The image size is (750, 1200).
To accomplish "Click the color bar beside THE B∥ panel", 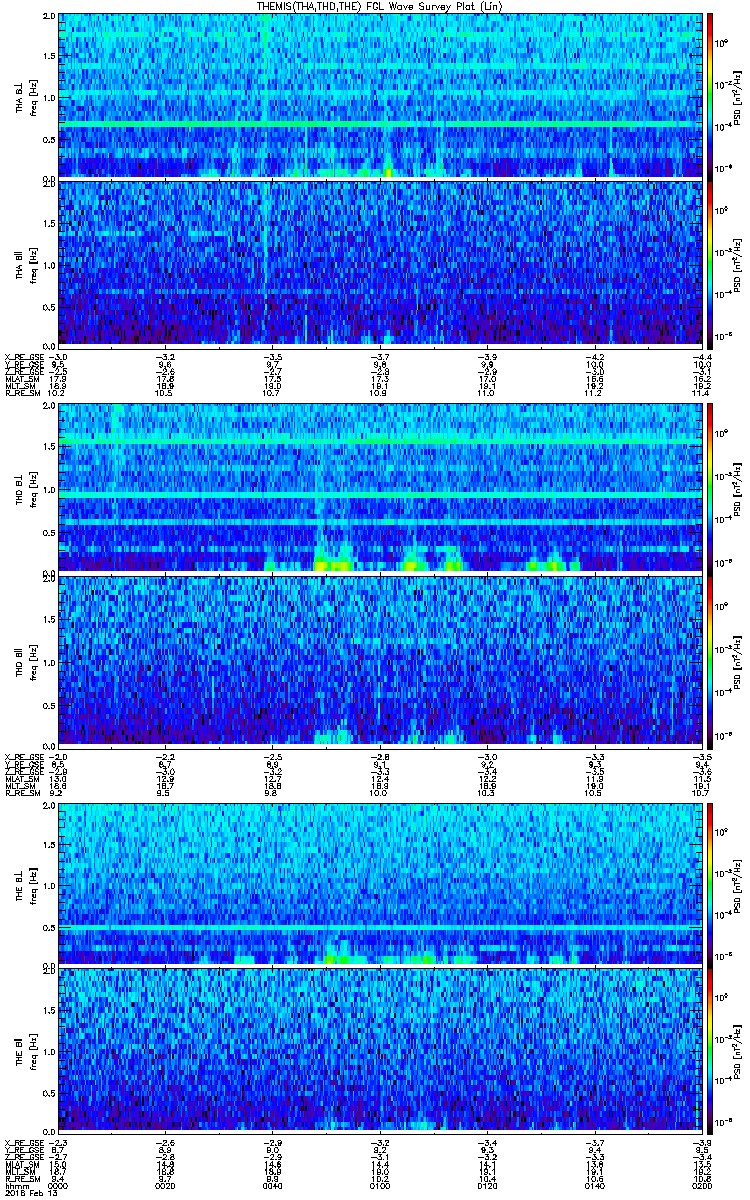I will coord(710,1050).
